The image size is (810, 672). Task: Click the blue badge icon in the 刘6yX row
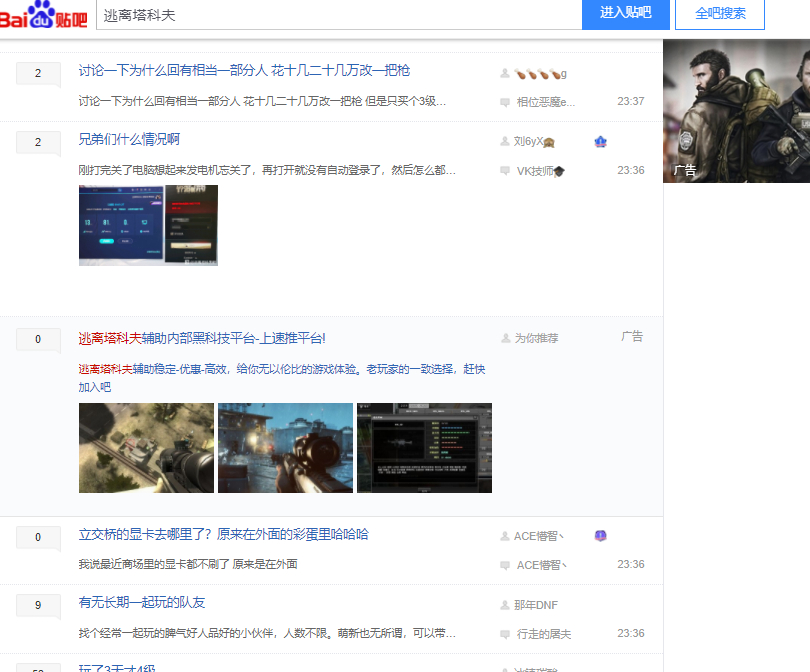600,142
